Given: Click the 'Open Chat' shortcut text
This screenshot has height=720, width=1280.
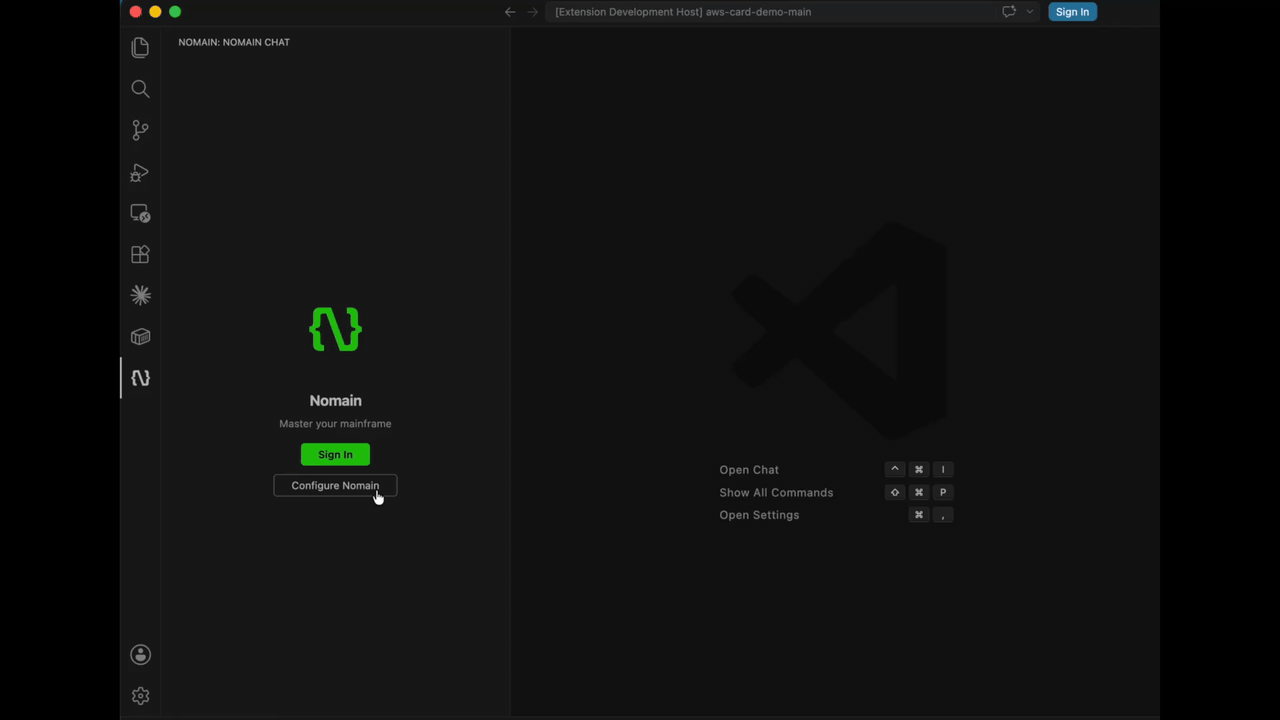Looking at the screenshot, I should (x=749, y=470).
